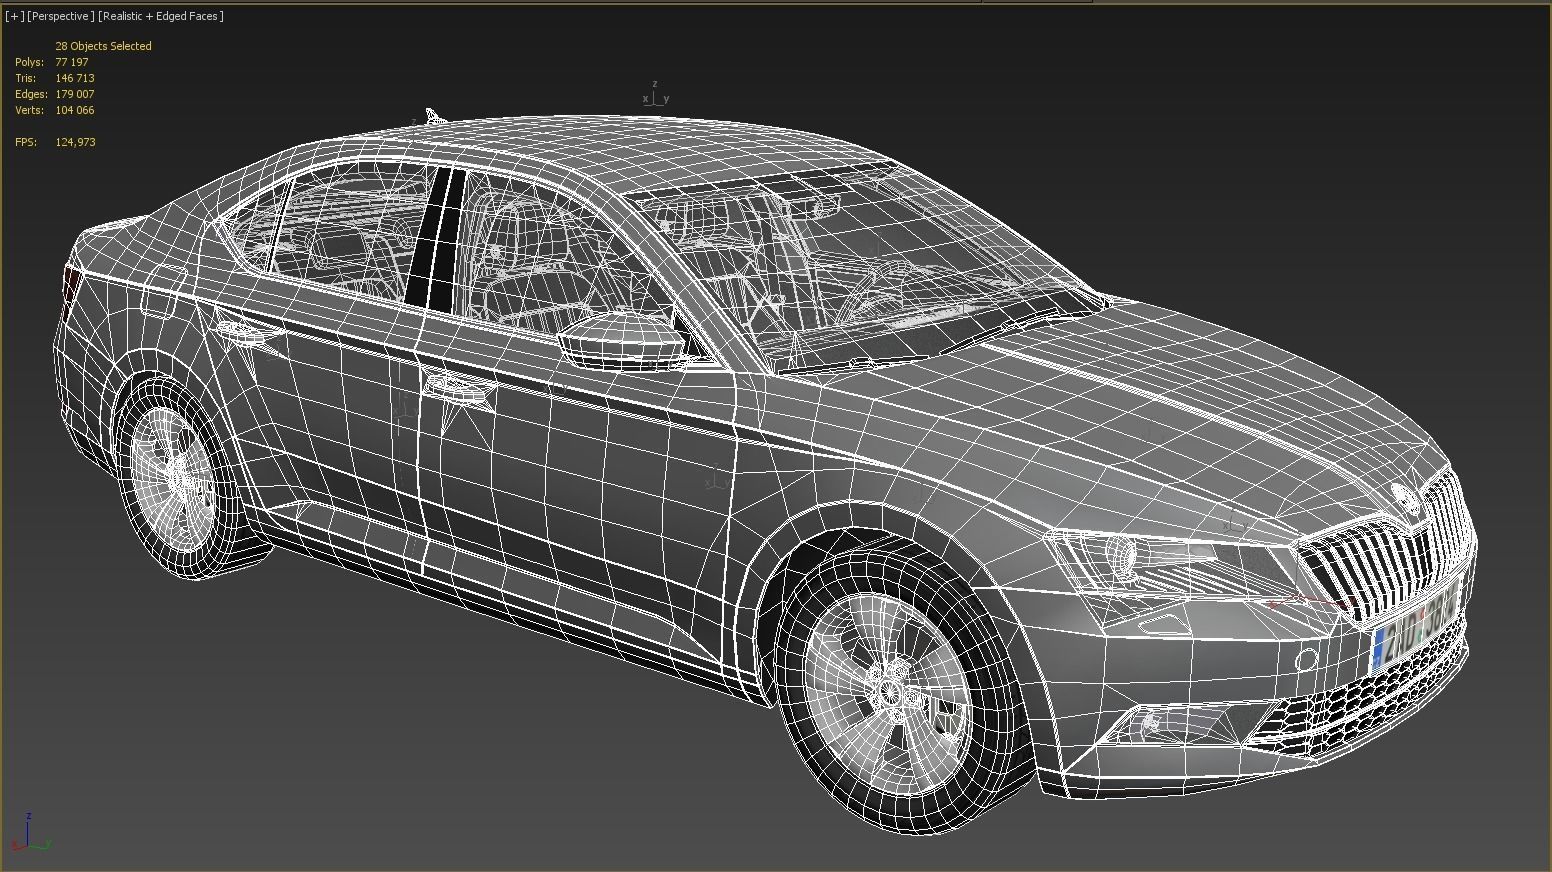
Task: Select the black B-pillar between side windows
Action: (438, 240)
